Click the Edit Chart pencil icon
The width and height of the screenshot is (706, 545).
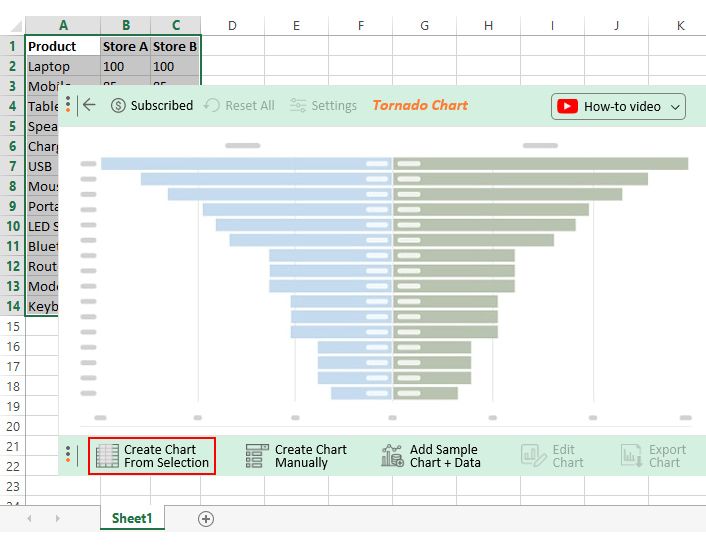pyautogui.click(x=533, y=456)
